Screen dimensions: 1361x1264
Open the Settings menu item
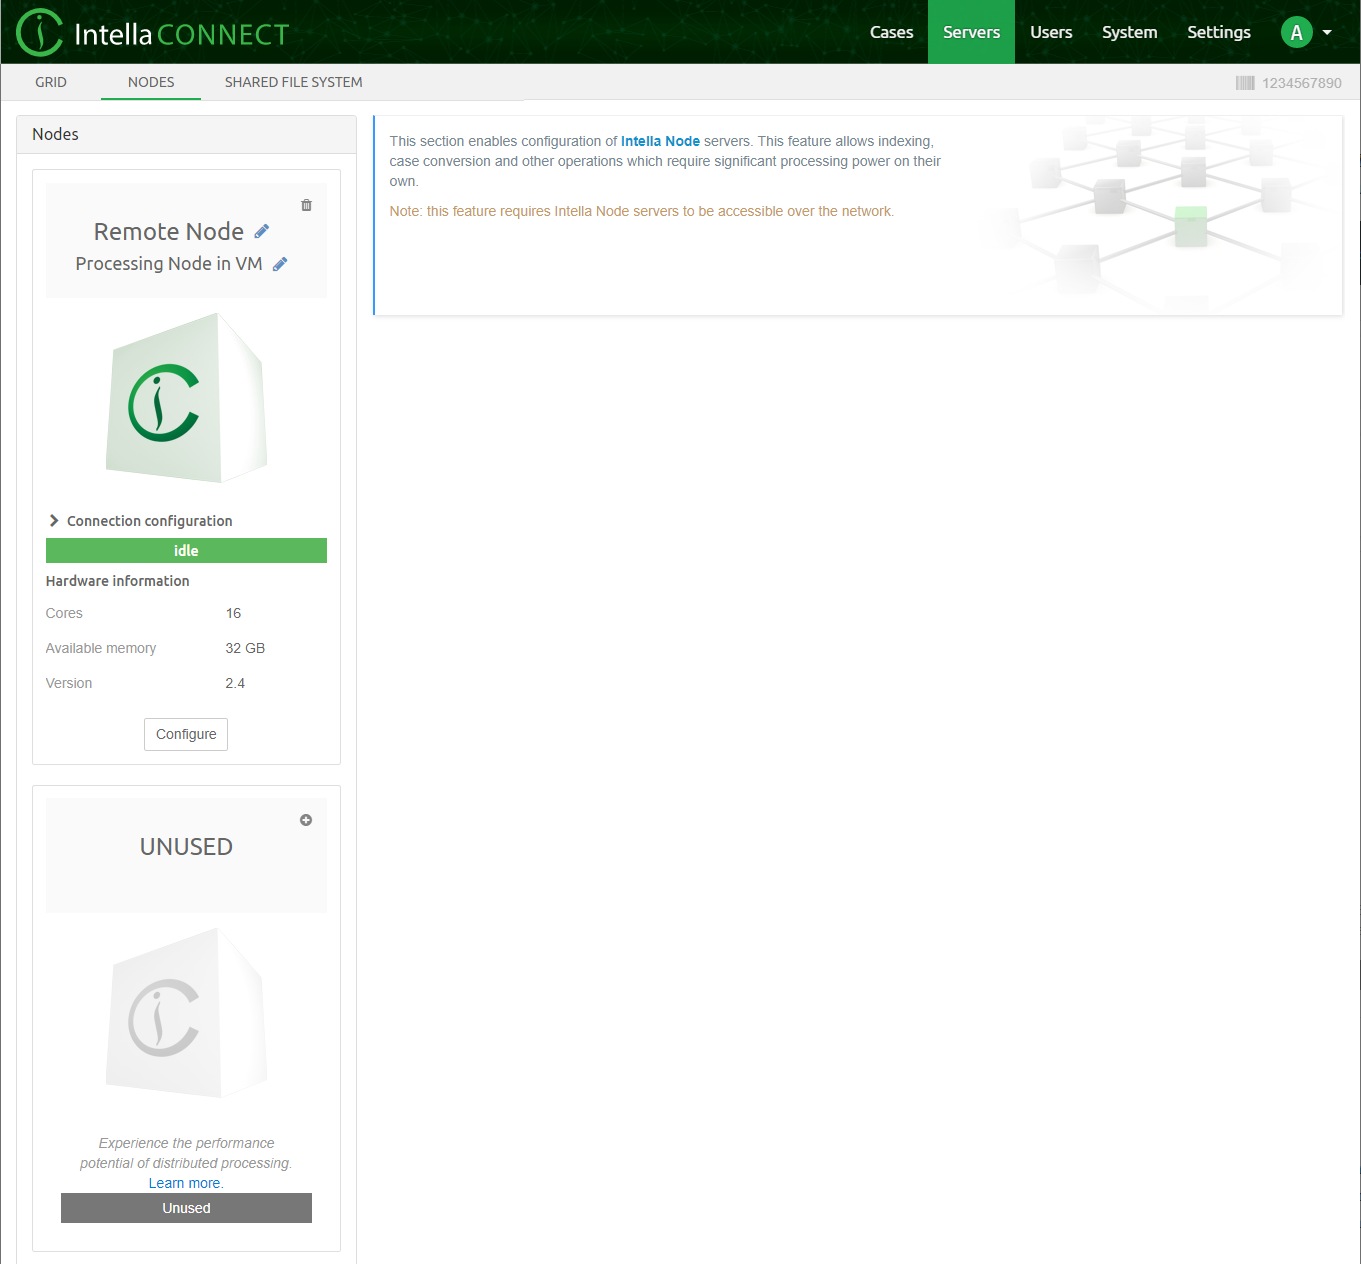click(1218, 32)
